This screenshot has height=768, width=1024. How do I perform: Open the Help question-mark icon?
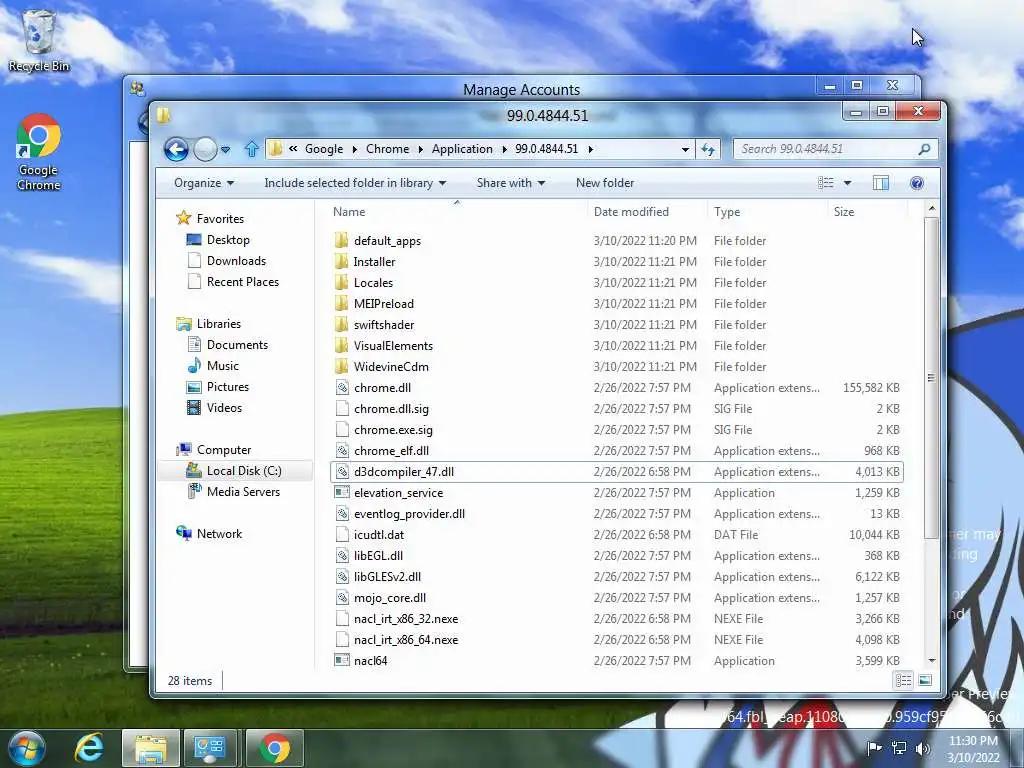(x=917, y=183)
